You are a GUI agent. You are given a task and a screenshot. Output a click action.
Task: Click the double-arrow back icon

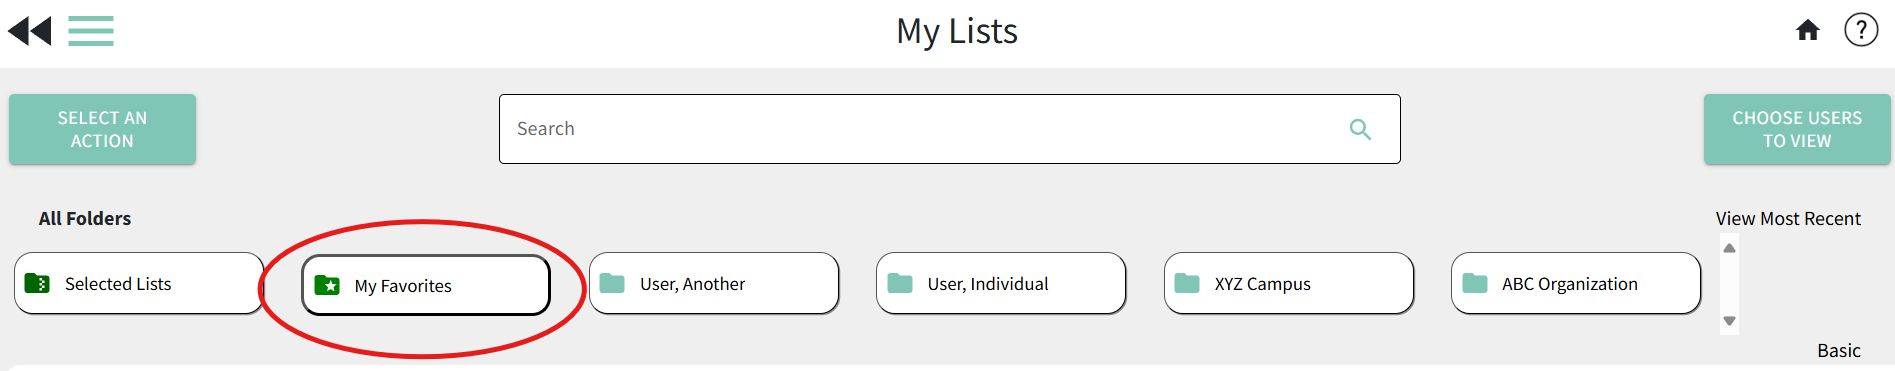(x=29, y=31)
